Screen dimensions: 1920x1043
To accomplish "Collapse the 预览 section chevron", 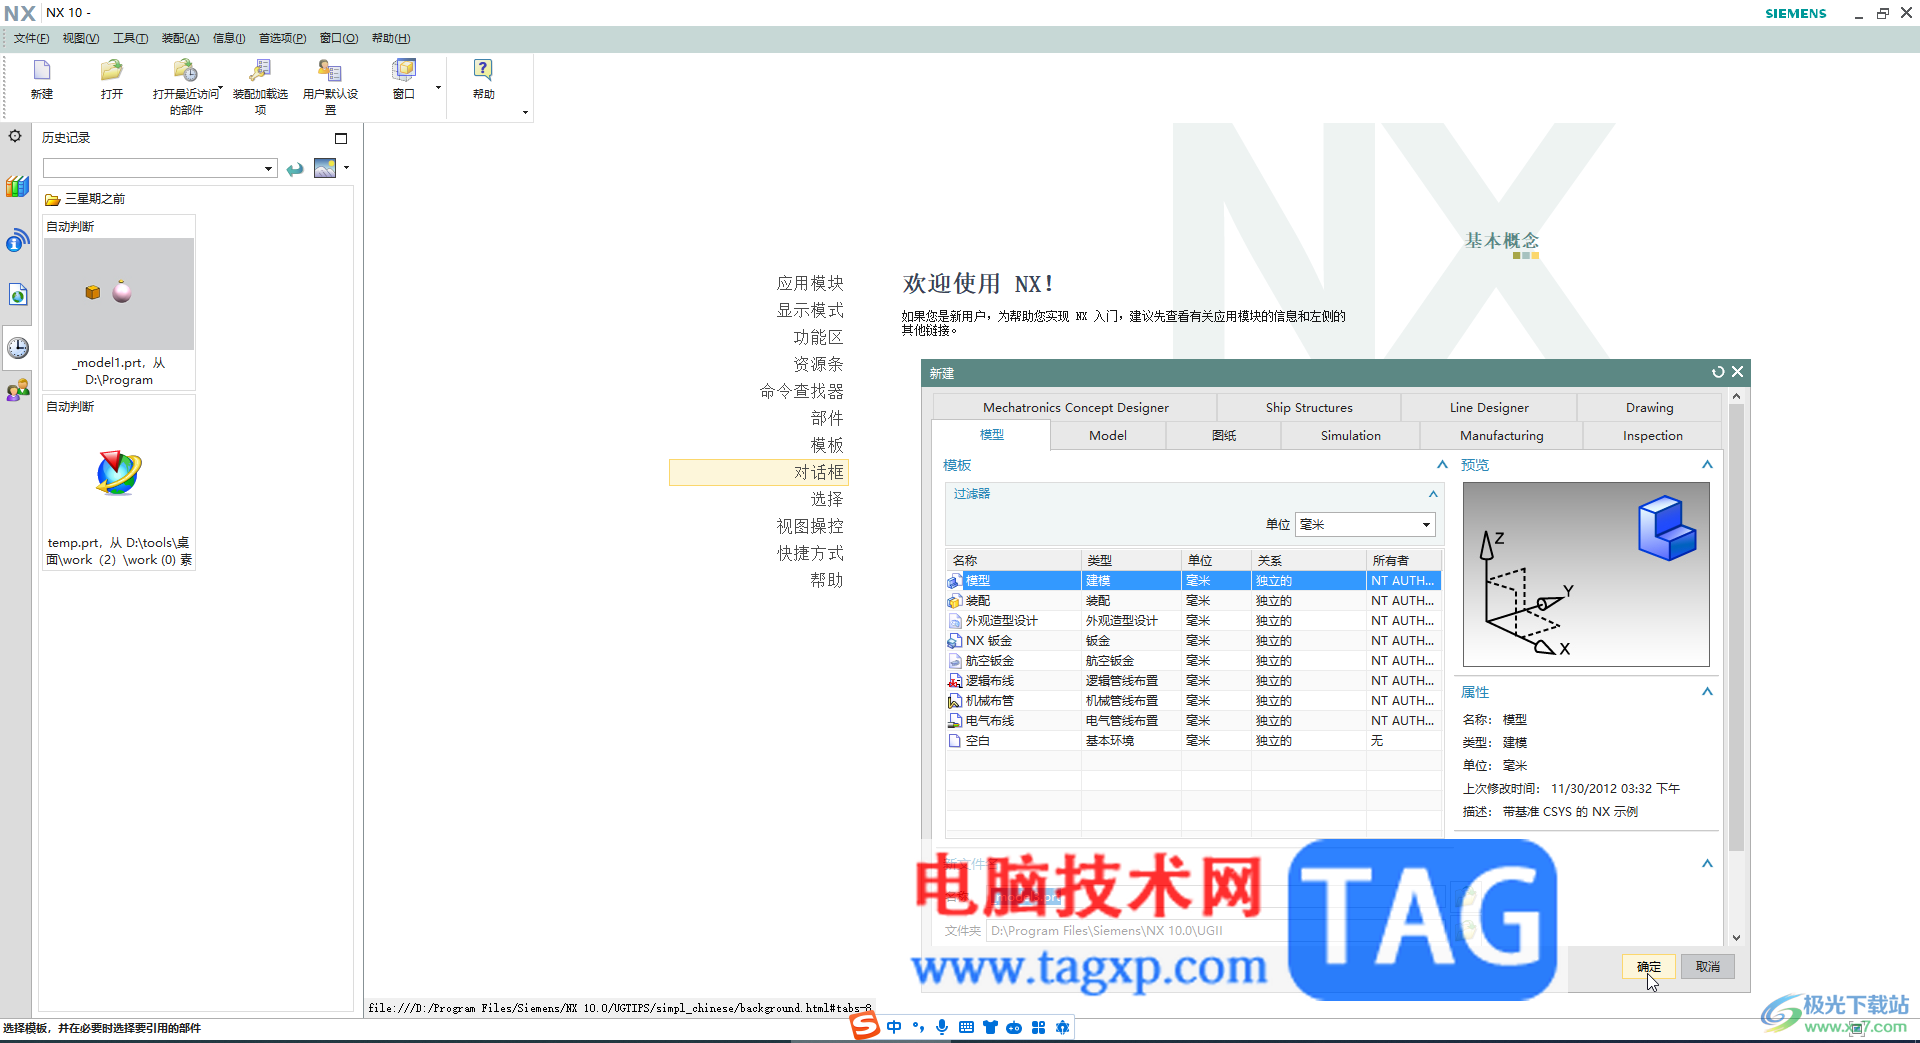I will (1707, 464).
